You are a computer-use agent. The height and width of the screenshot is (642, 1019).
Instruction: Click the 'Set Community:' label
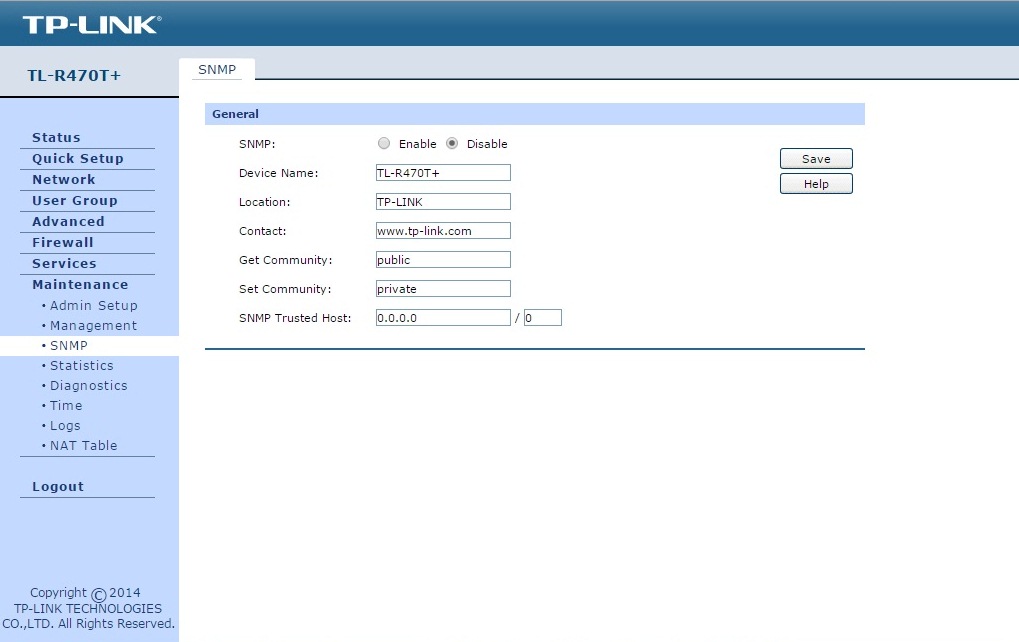click(x=285, y=289)
